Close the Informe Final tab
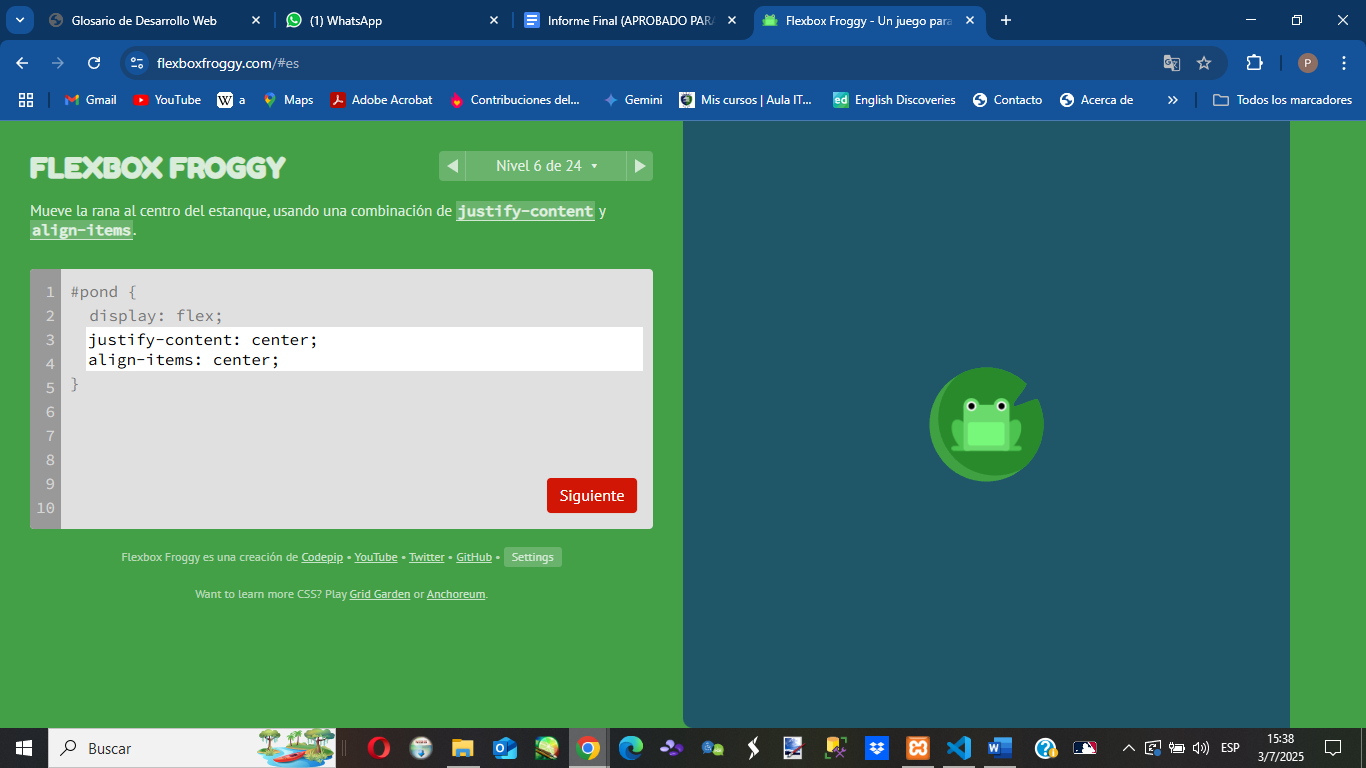This screenshot has height=768, width=1366. coord(731,20)
